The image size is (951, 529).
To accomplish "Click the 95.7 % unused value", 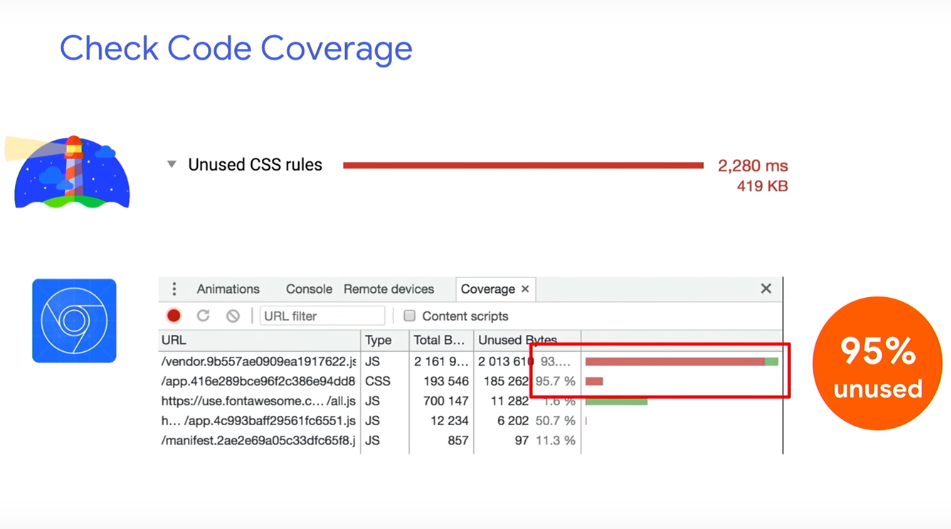I will [x=555, y=381].
